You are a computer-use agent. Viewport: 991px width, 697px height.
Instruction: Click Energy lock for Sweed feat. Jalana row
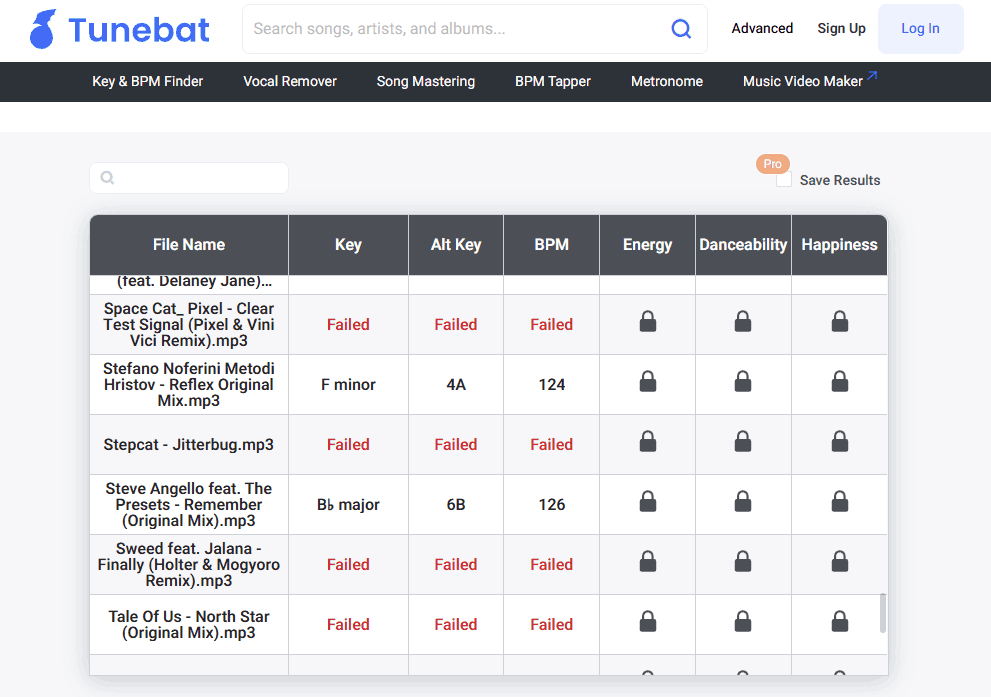(x=648, y=562)
